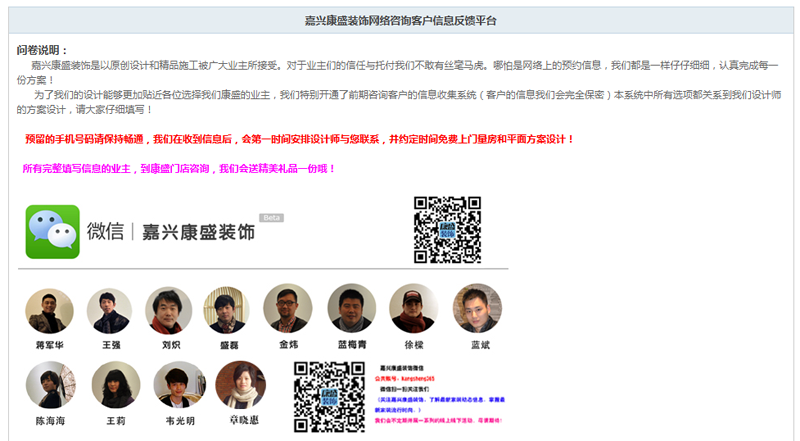Open the QR code next to the WeChat banner
The image size is (800, 441).
point(447,230)
